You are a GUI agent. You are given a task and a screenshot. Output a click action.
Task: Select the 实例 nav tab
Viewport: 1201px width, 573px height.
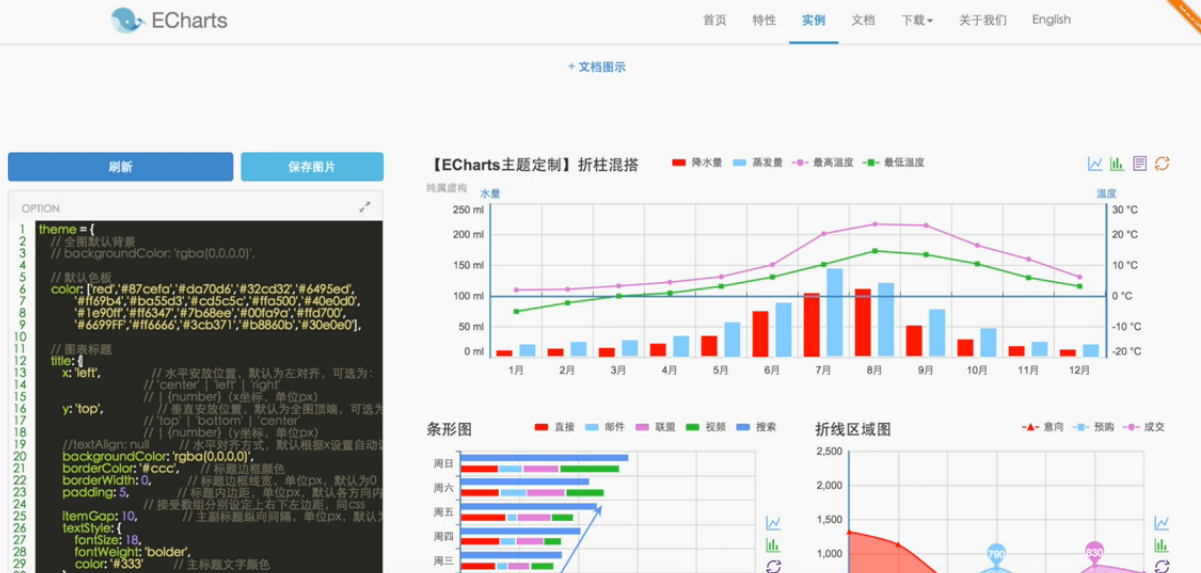coord(814,20)
